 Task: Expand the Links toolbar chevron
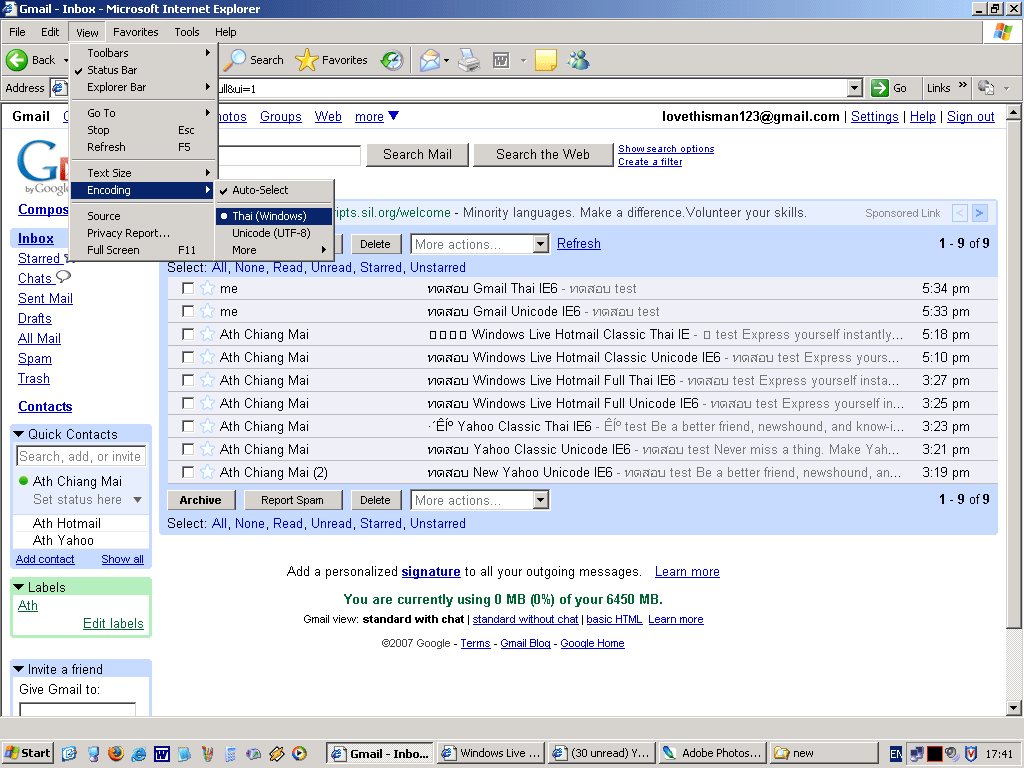click(x=962, y=86)
